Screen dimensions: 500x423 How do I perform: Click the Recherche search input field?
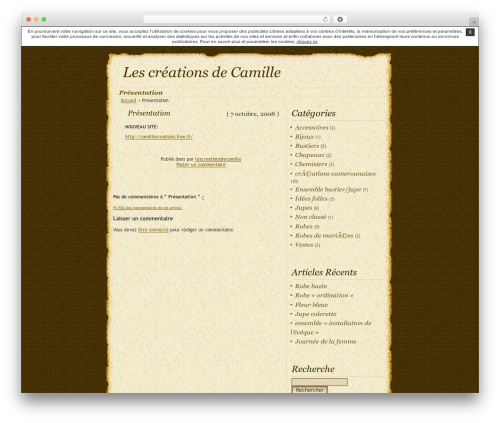pos(319,382)
